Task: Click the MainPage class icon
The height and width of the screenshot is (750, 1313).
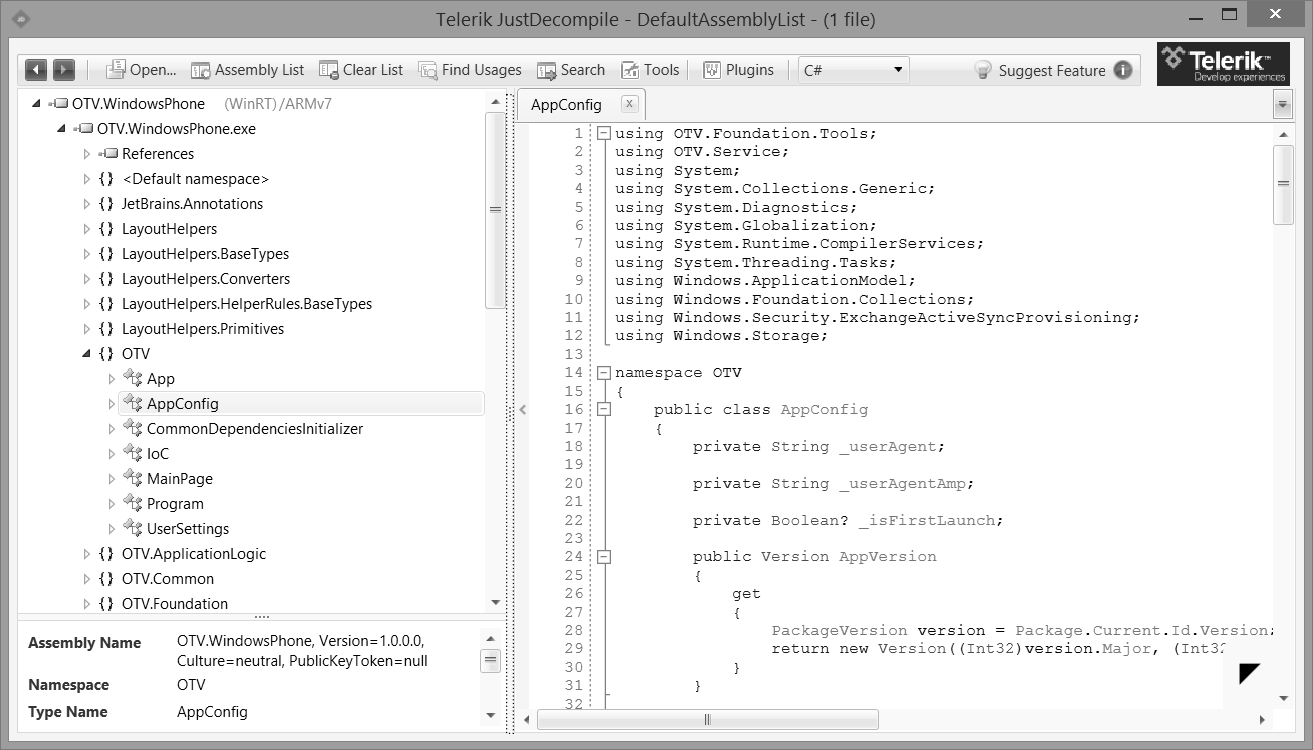Action: pos(132,478)
